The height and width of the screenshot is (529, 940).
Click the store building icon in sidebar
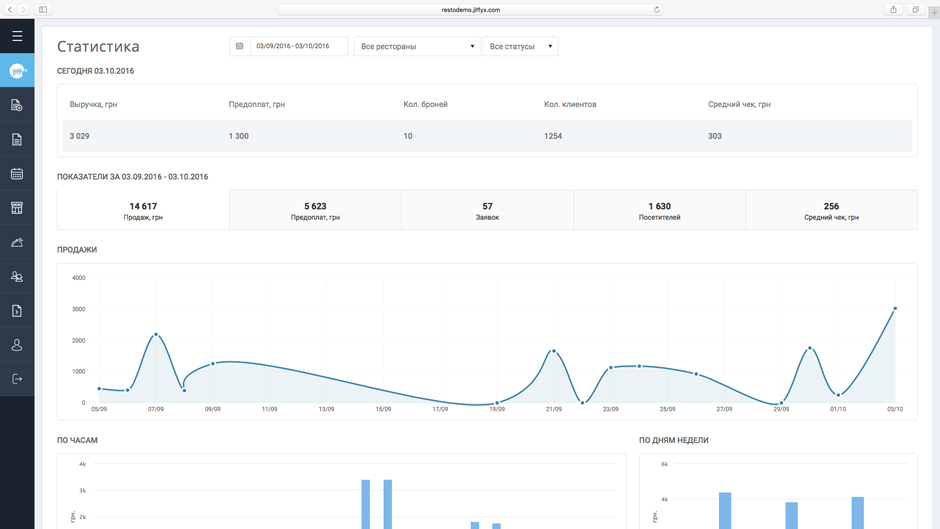[x=17, y=208]
